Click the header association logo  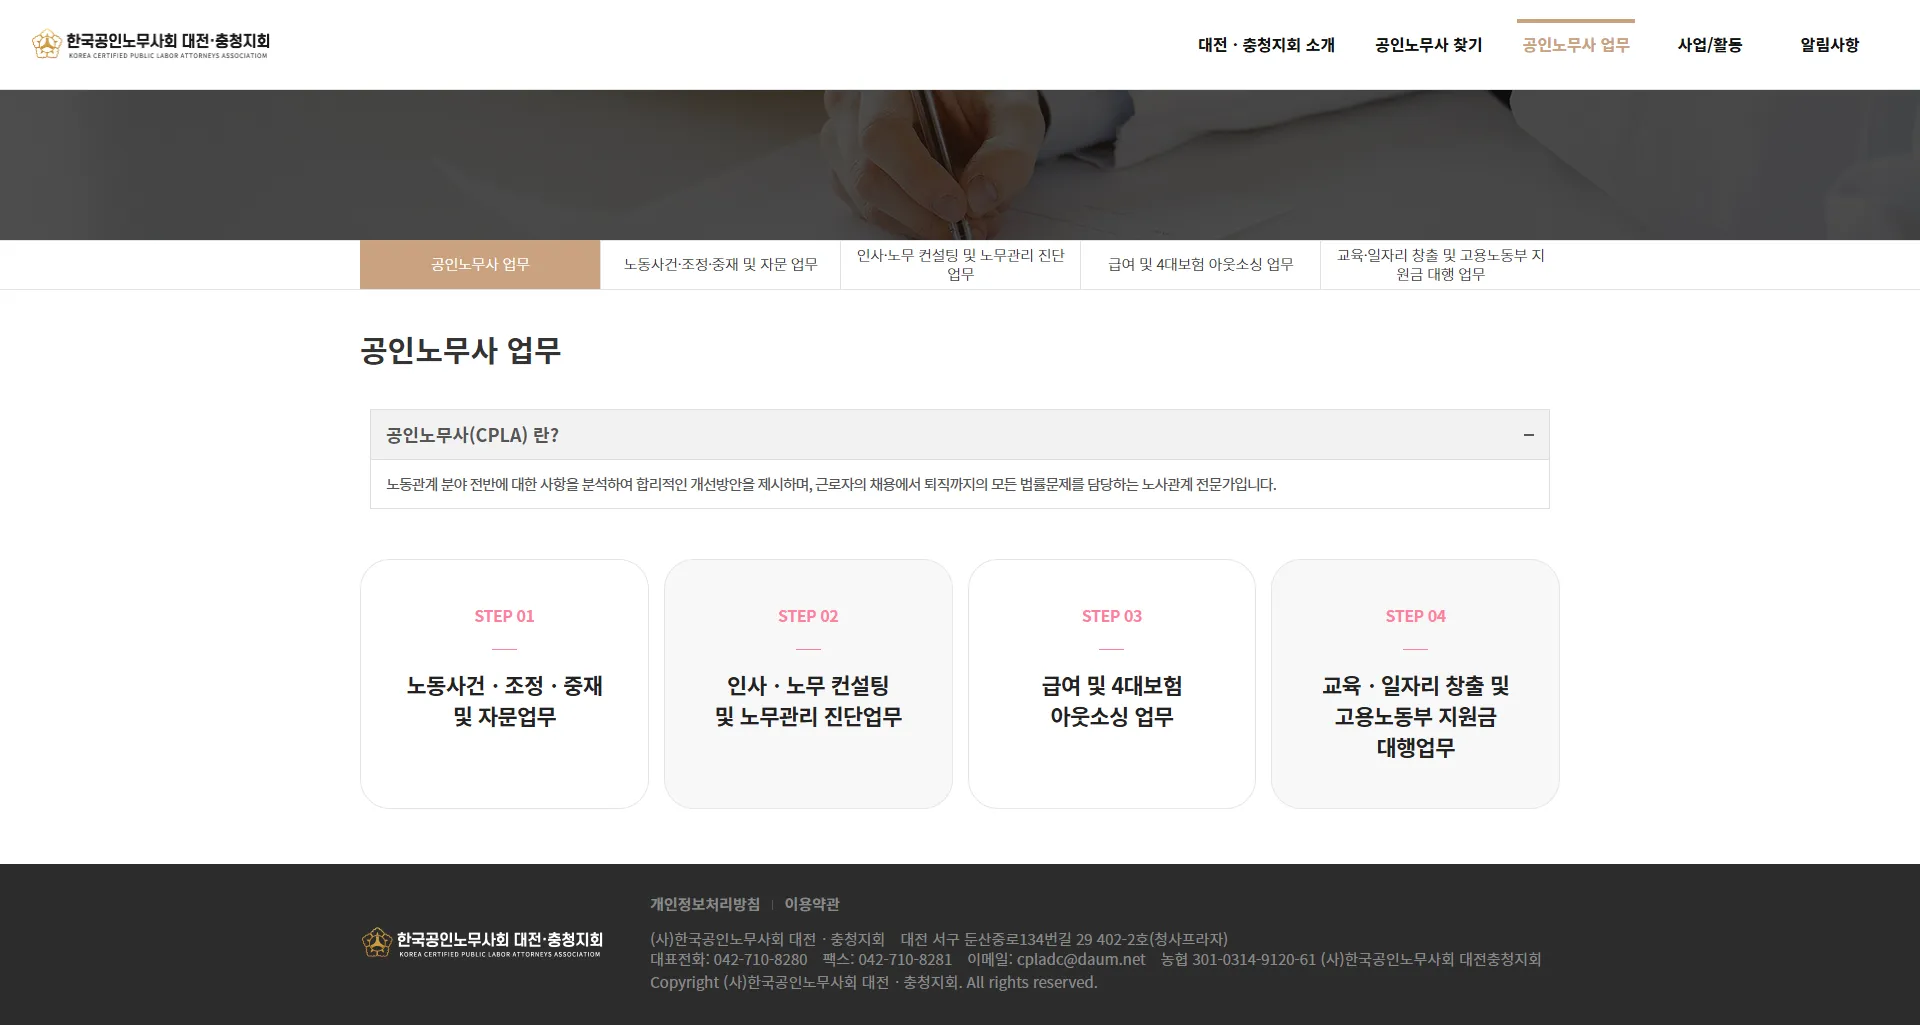click(x=150, y=44)
